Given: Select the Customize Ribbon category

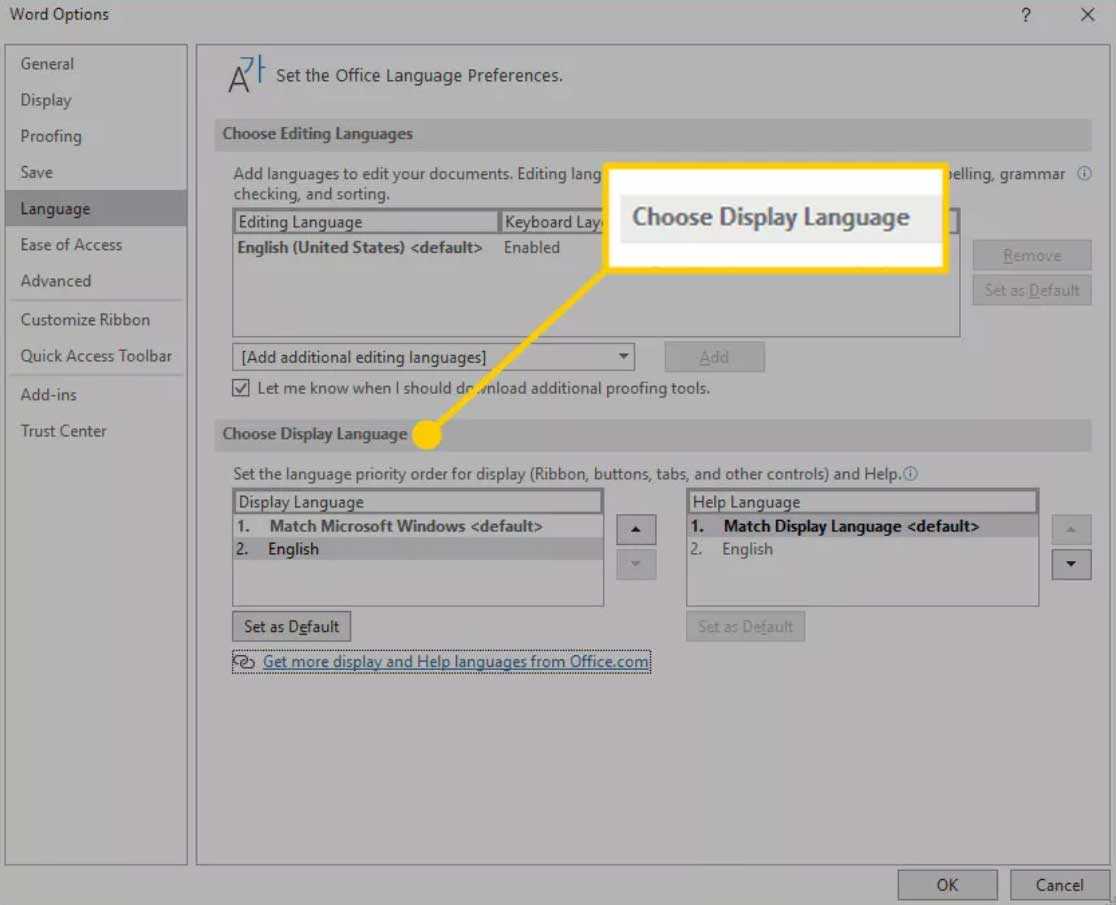Looking at the screenshot, I should click(x=85, y=320).
